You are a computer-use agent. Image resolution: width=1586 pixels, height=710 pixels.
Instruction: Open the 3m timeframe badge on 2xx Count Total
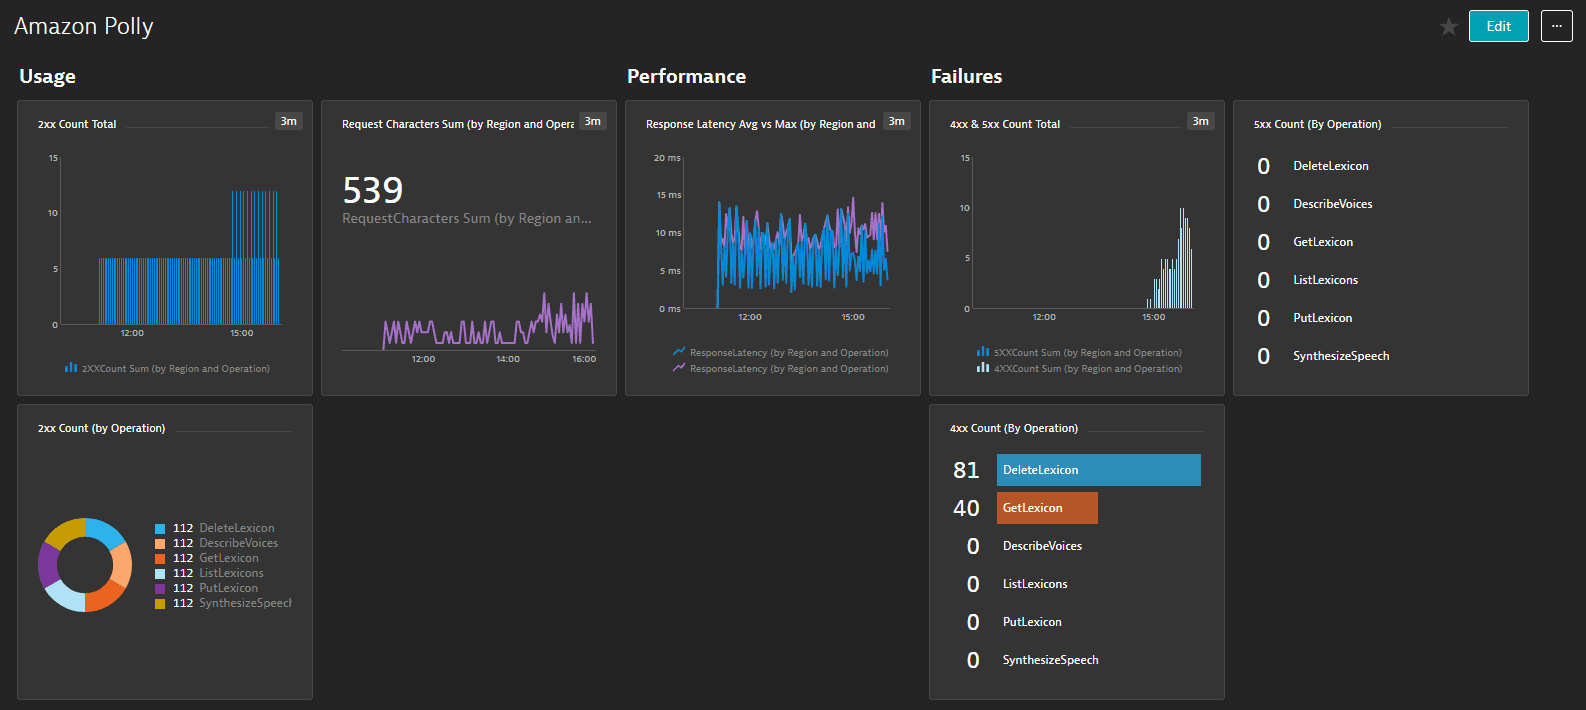tap(288, 121)
